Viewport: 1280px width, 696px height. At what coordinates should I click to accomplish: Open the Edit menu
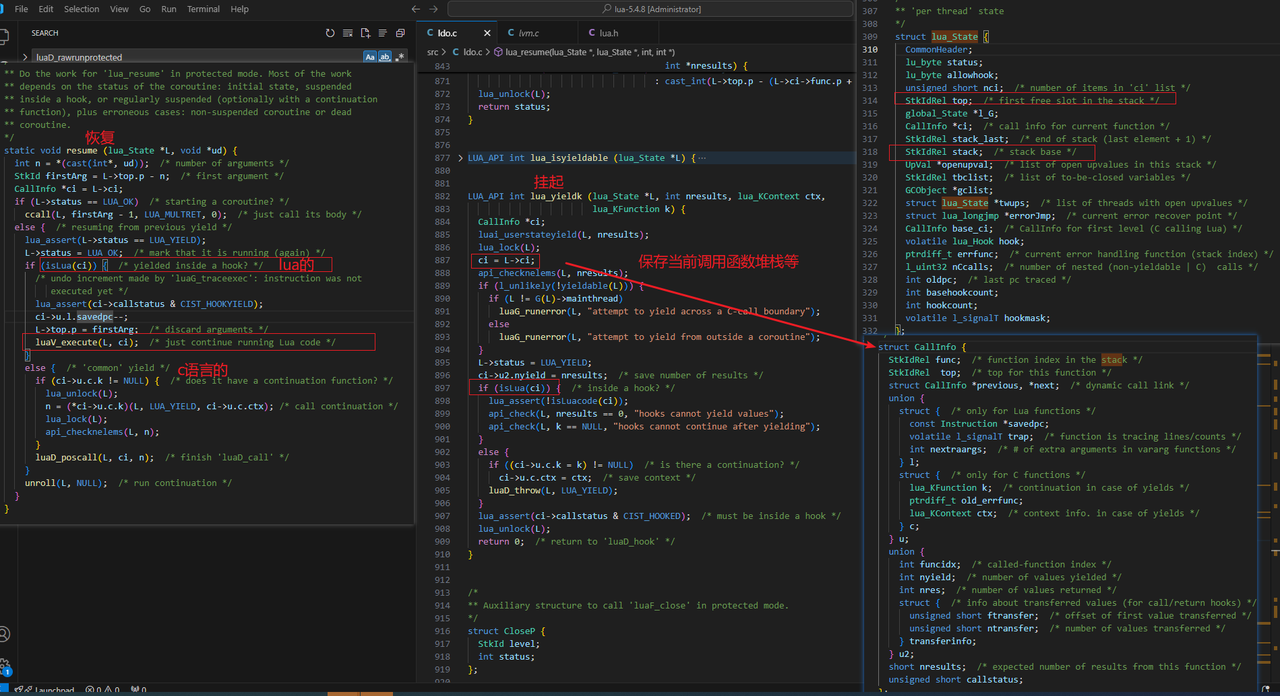point(47,9)
